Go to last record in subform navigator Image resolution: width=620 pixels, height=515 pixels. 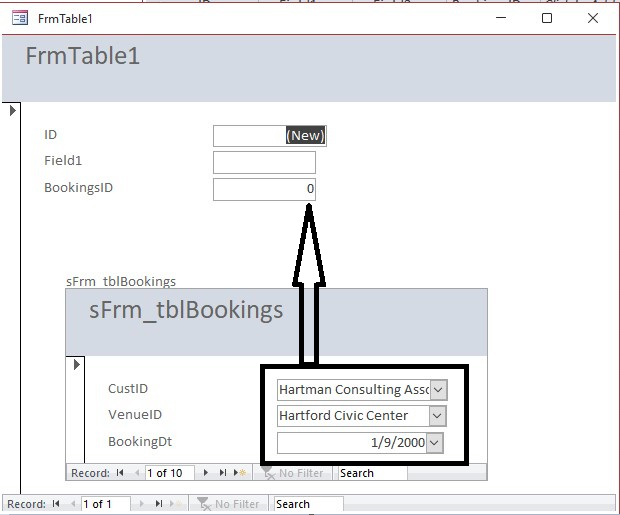tap(223, 473)
